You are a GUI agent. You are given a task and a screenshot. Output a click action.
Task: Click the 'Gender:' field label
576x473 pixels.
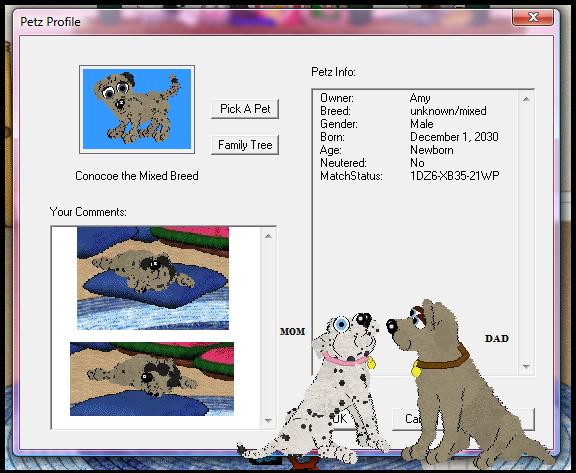[339, 124]
